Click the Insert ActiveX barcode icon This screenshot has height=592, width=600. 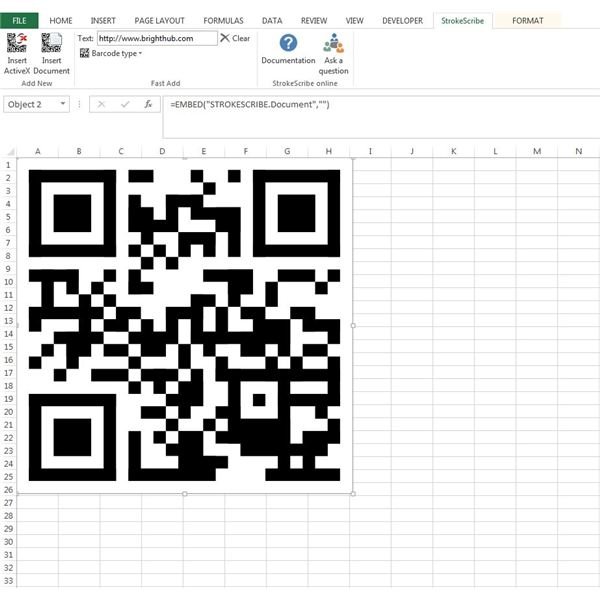pos(17,42)
